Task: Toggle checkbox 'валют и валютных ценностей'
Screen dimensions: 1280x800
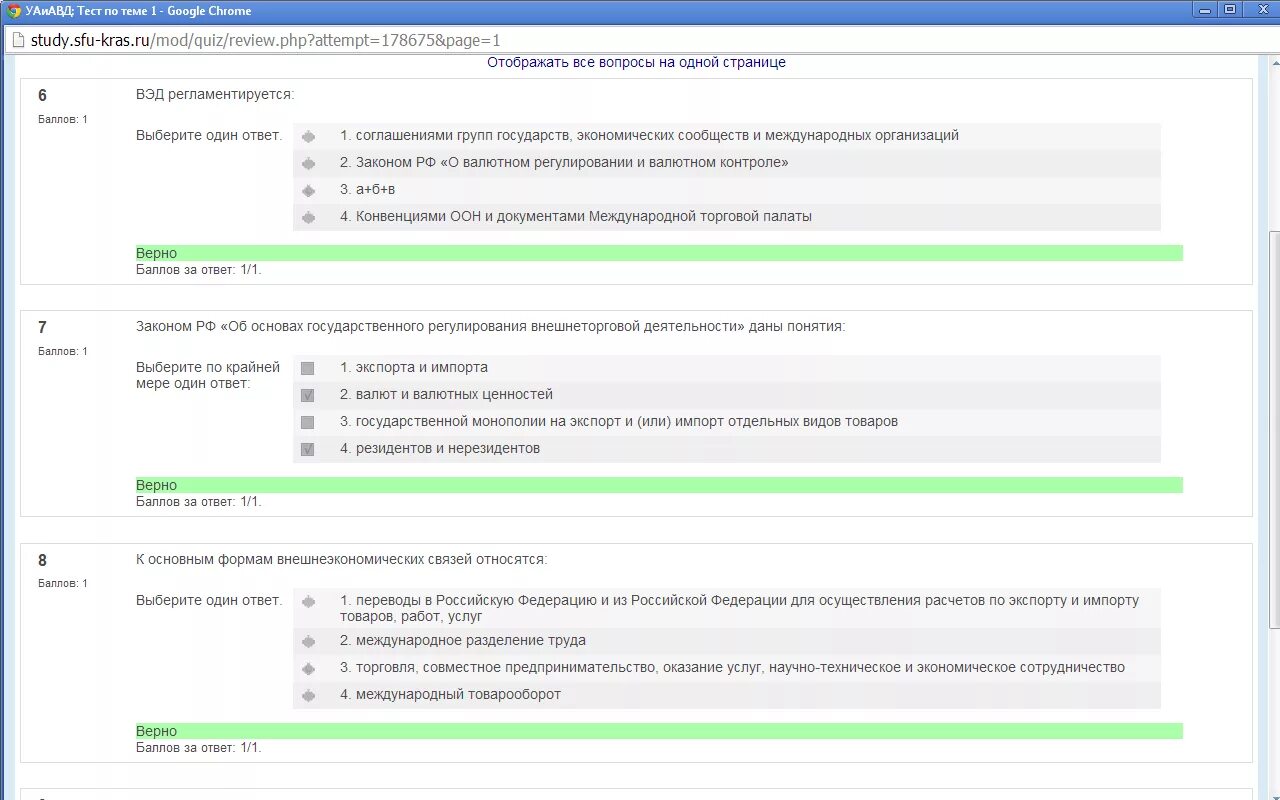Action: [x=307, y=395]
